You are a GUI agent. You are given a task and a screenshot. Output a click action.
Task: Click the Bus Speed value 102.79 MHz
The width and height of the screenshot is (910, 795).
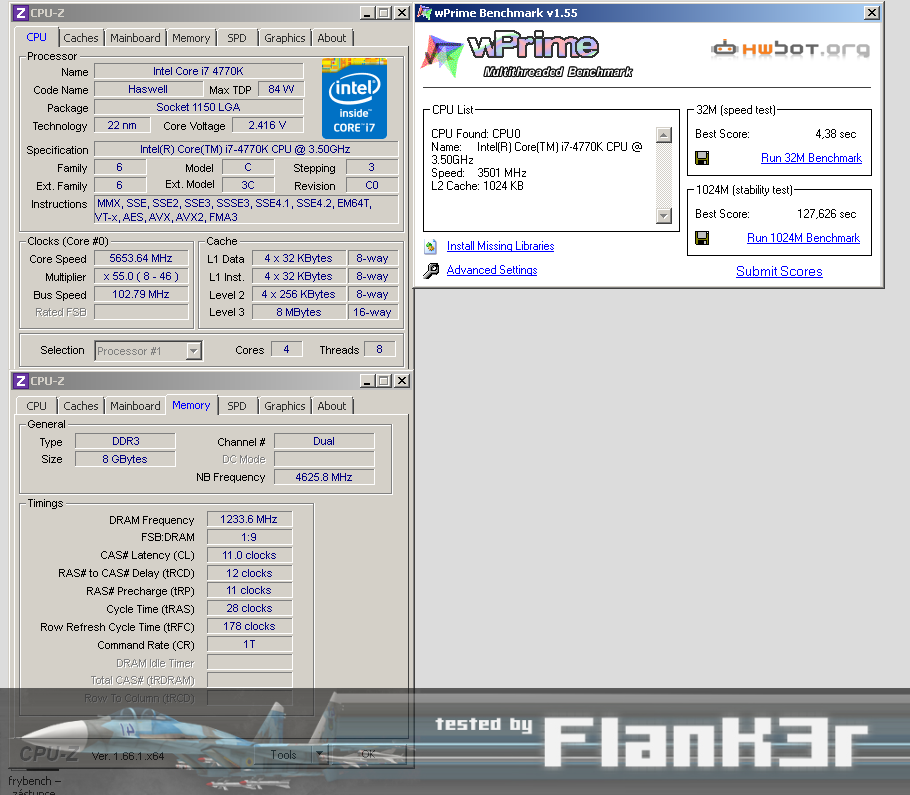[141, 294]
